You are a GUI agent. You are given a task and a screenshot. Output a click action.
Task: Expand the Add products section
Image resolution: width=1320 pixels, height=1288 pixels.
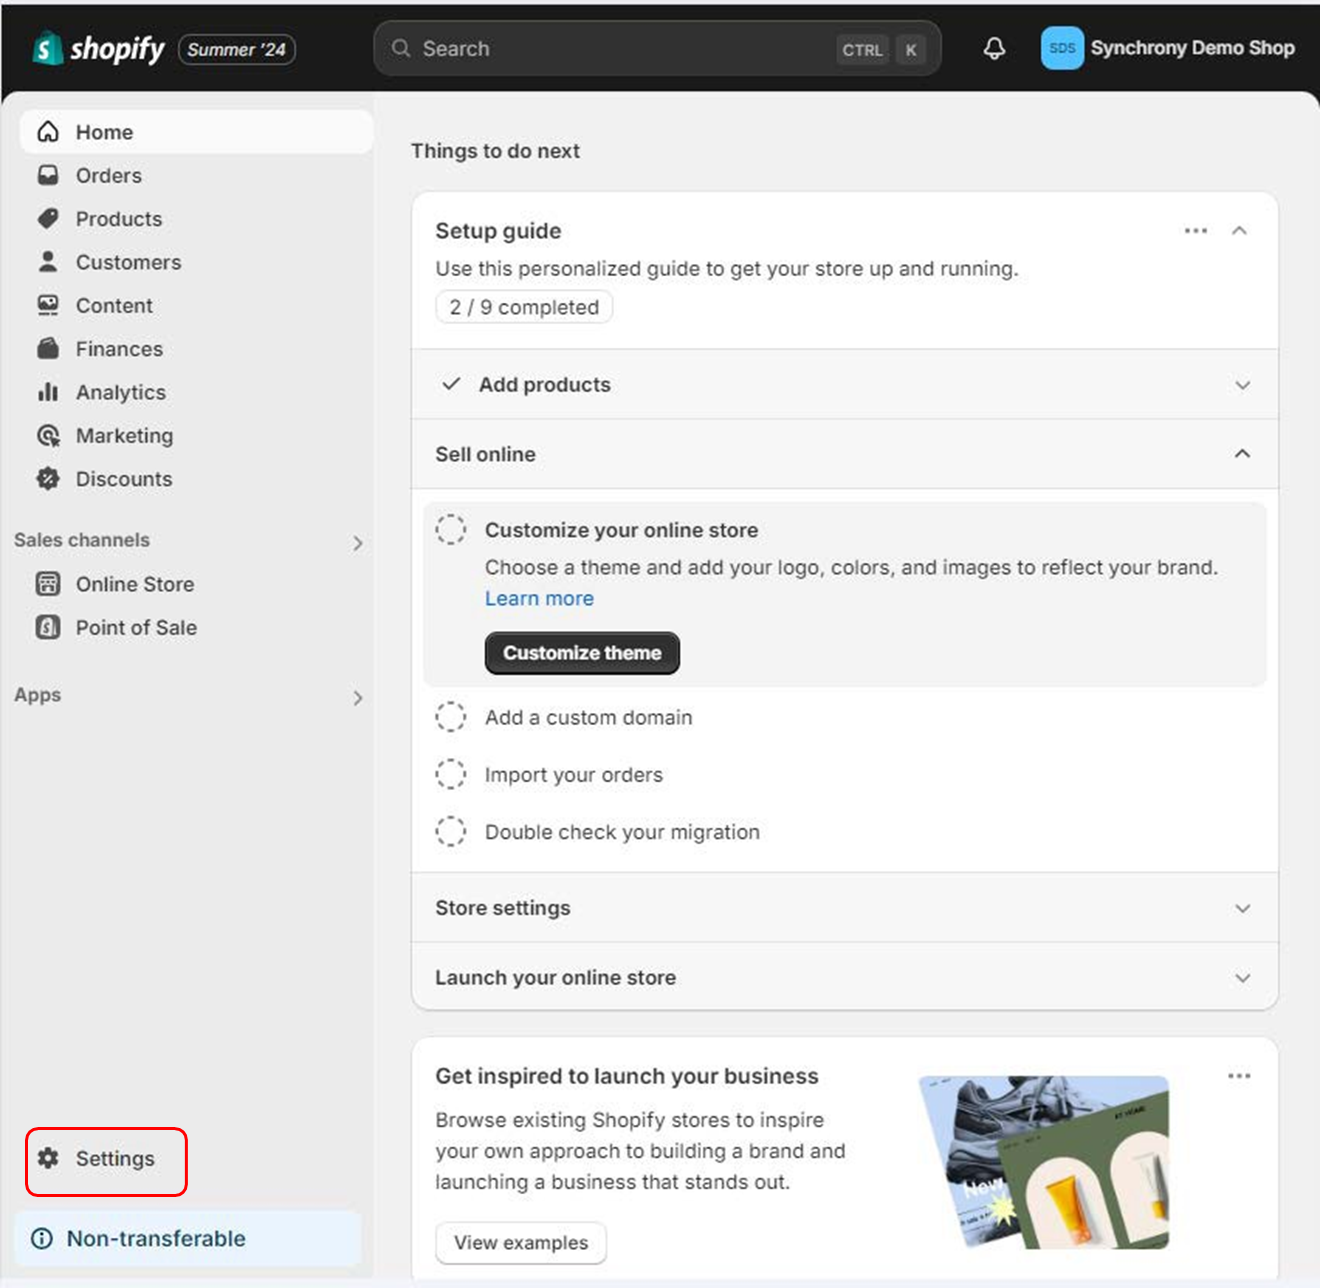pos(1243,385)
